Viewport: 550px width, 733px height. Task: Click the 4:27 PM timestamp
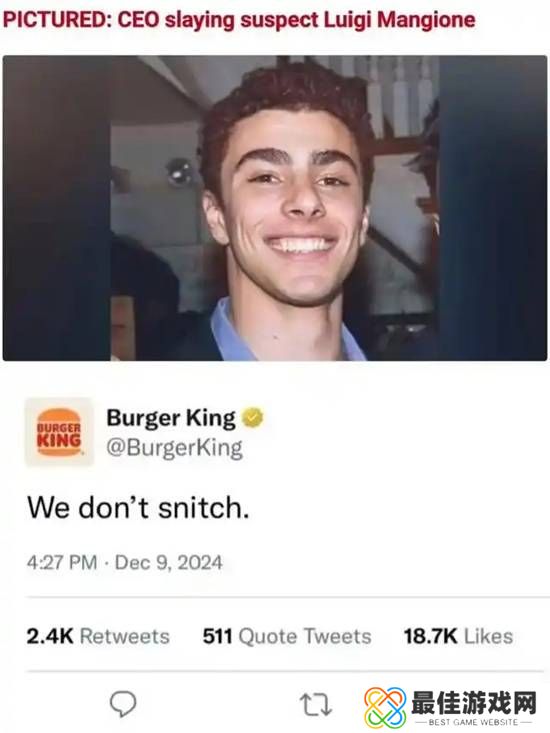coord(62,562)
